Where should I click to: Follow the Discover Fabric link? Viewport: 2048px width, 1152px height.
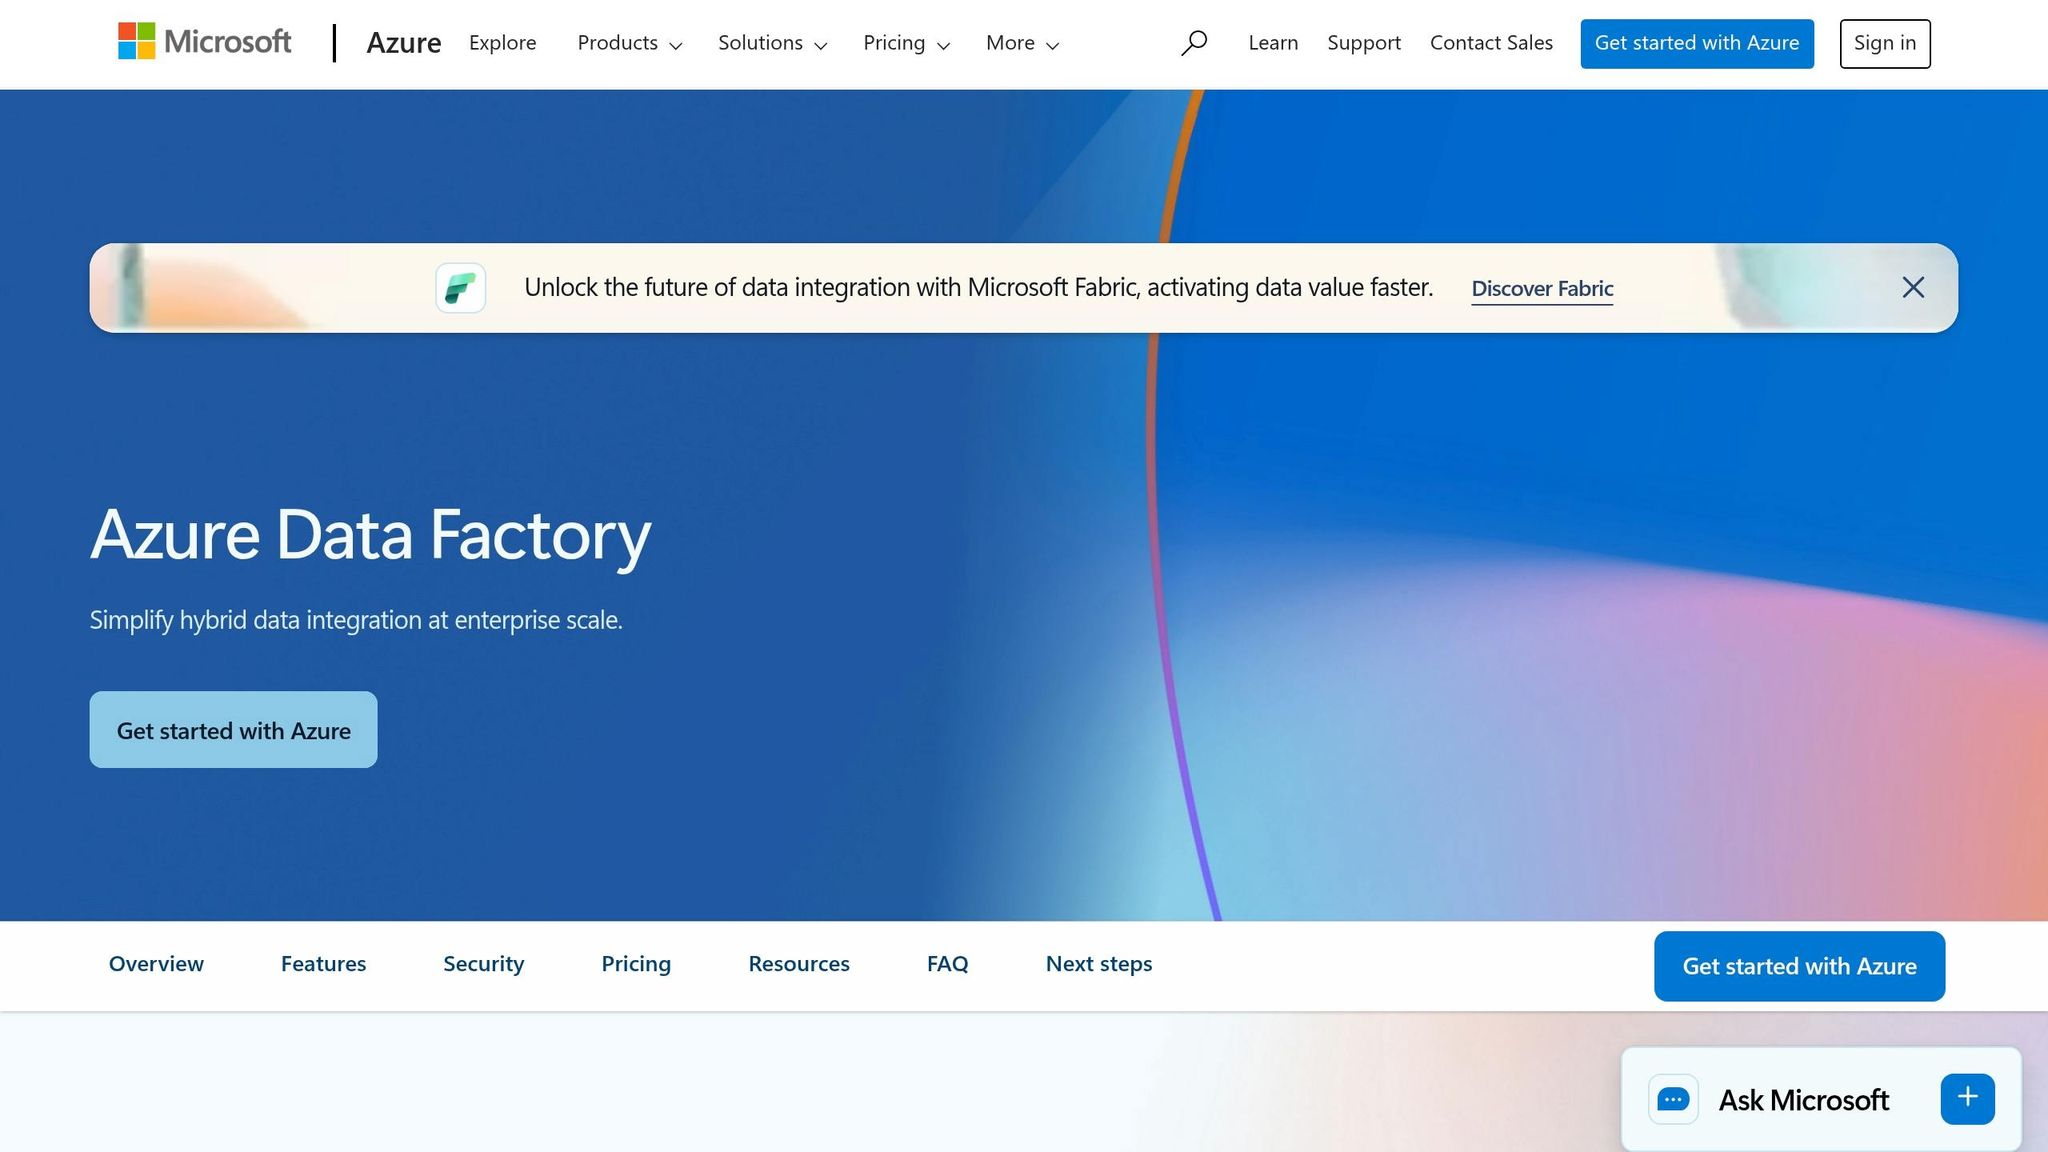point(1542,289)
